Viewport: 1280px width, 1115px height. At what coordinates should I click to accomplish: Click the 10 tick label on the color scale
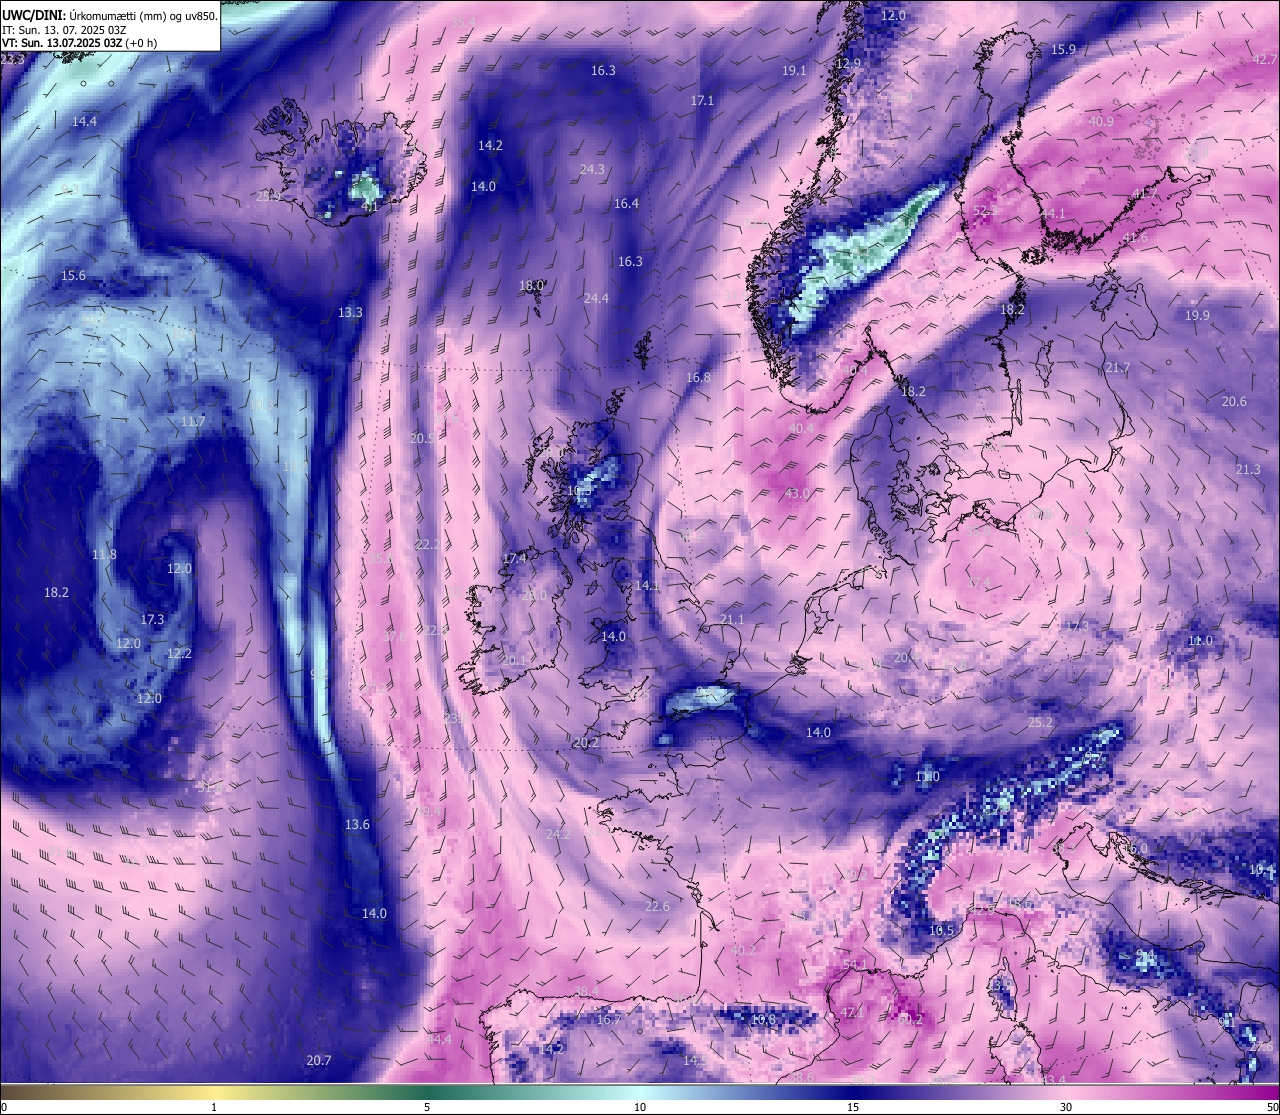click(639, 1107)
